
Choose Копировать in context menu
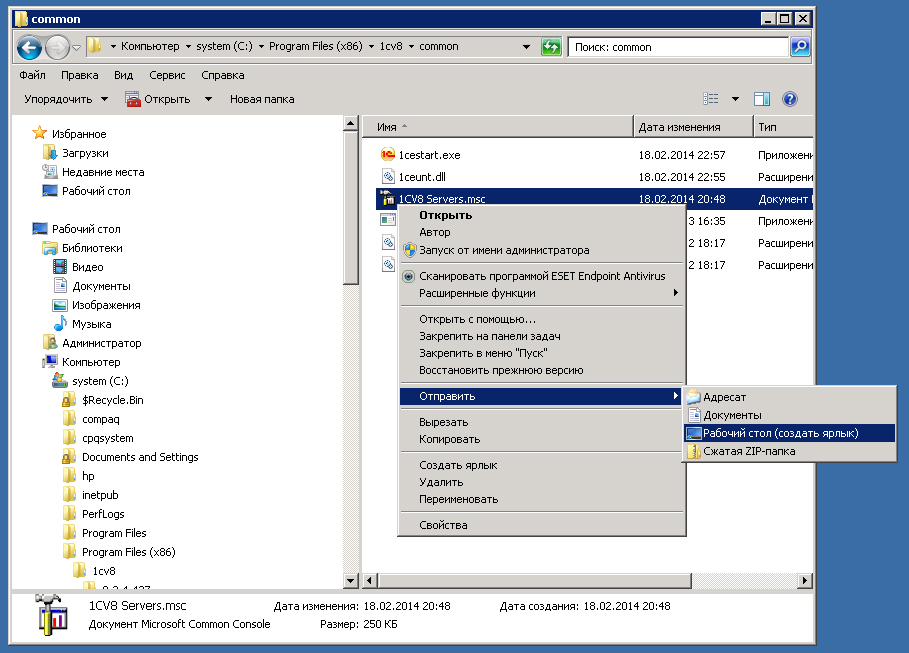click(541, 439)
